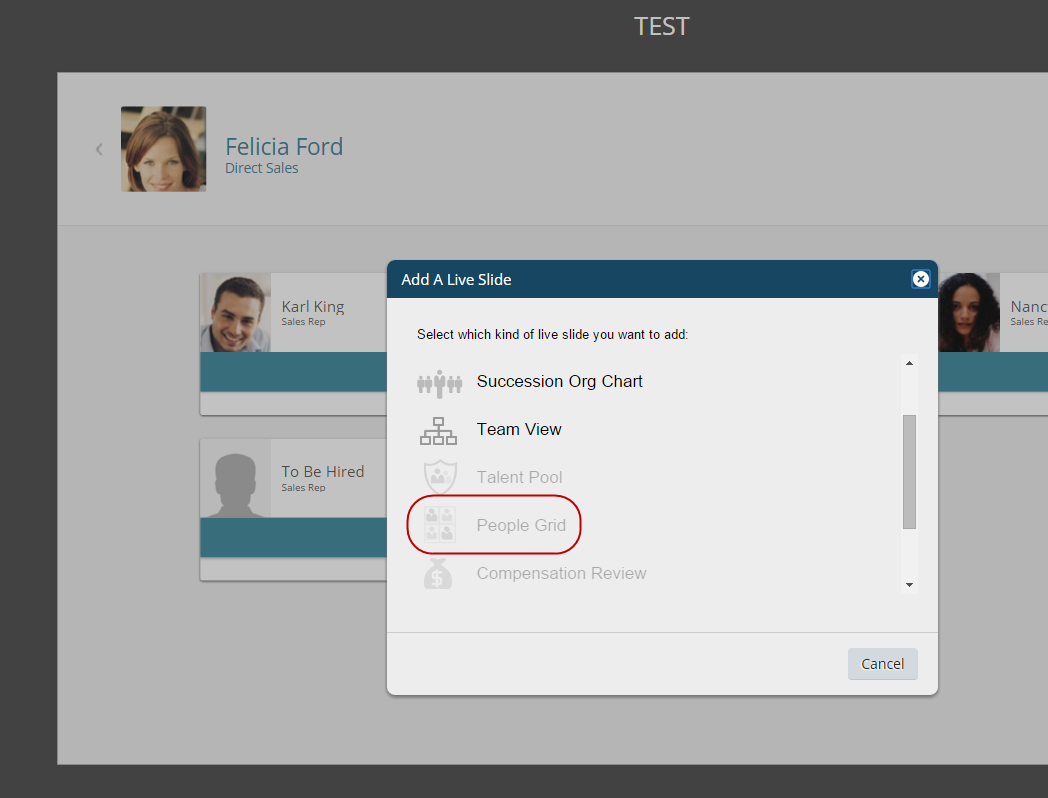Go back with the left chevron arrow
Screen dimensions: 1048x798
[99, 149]
